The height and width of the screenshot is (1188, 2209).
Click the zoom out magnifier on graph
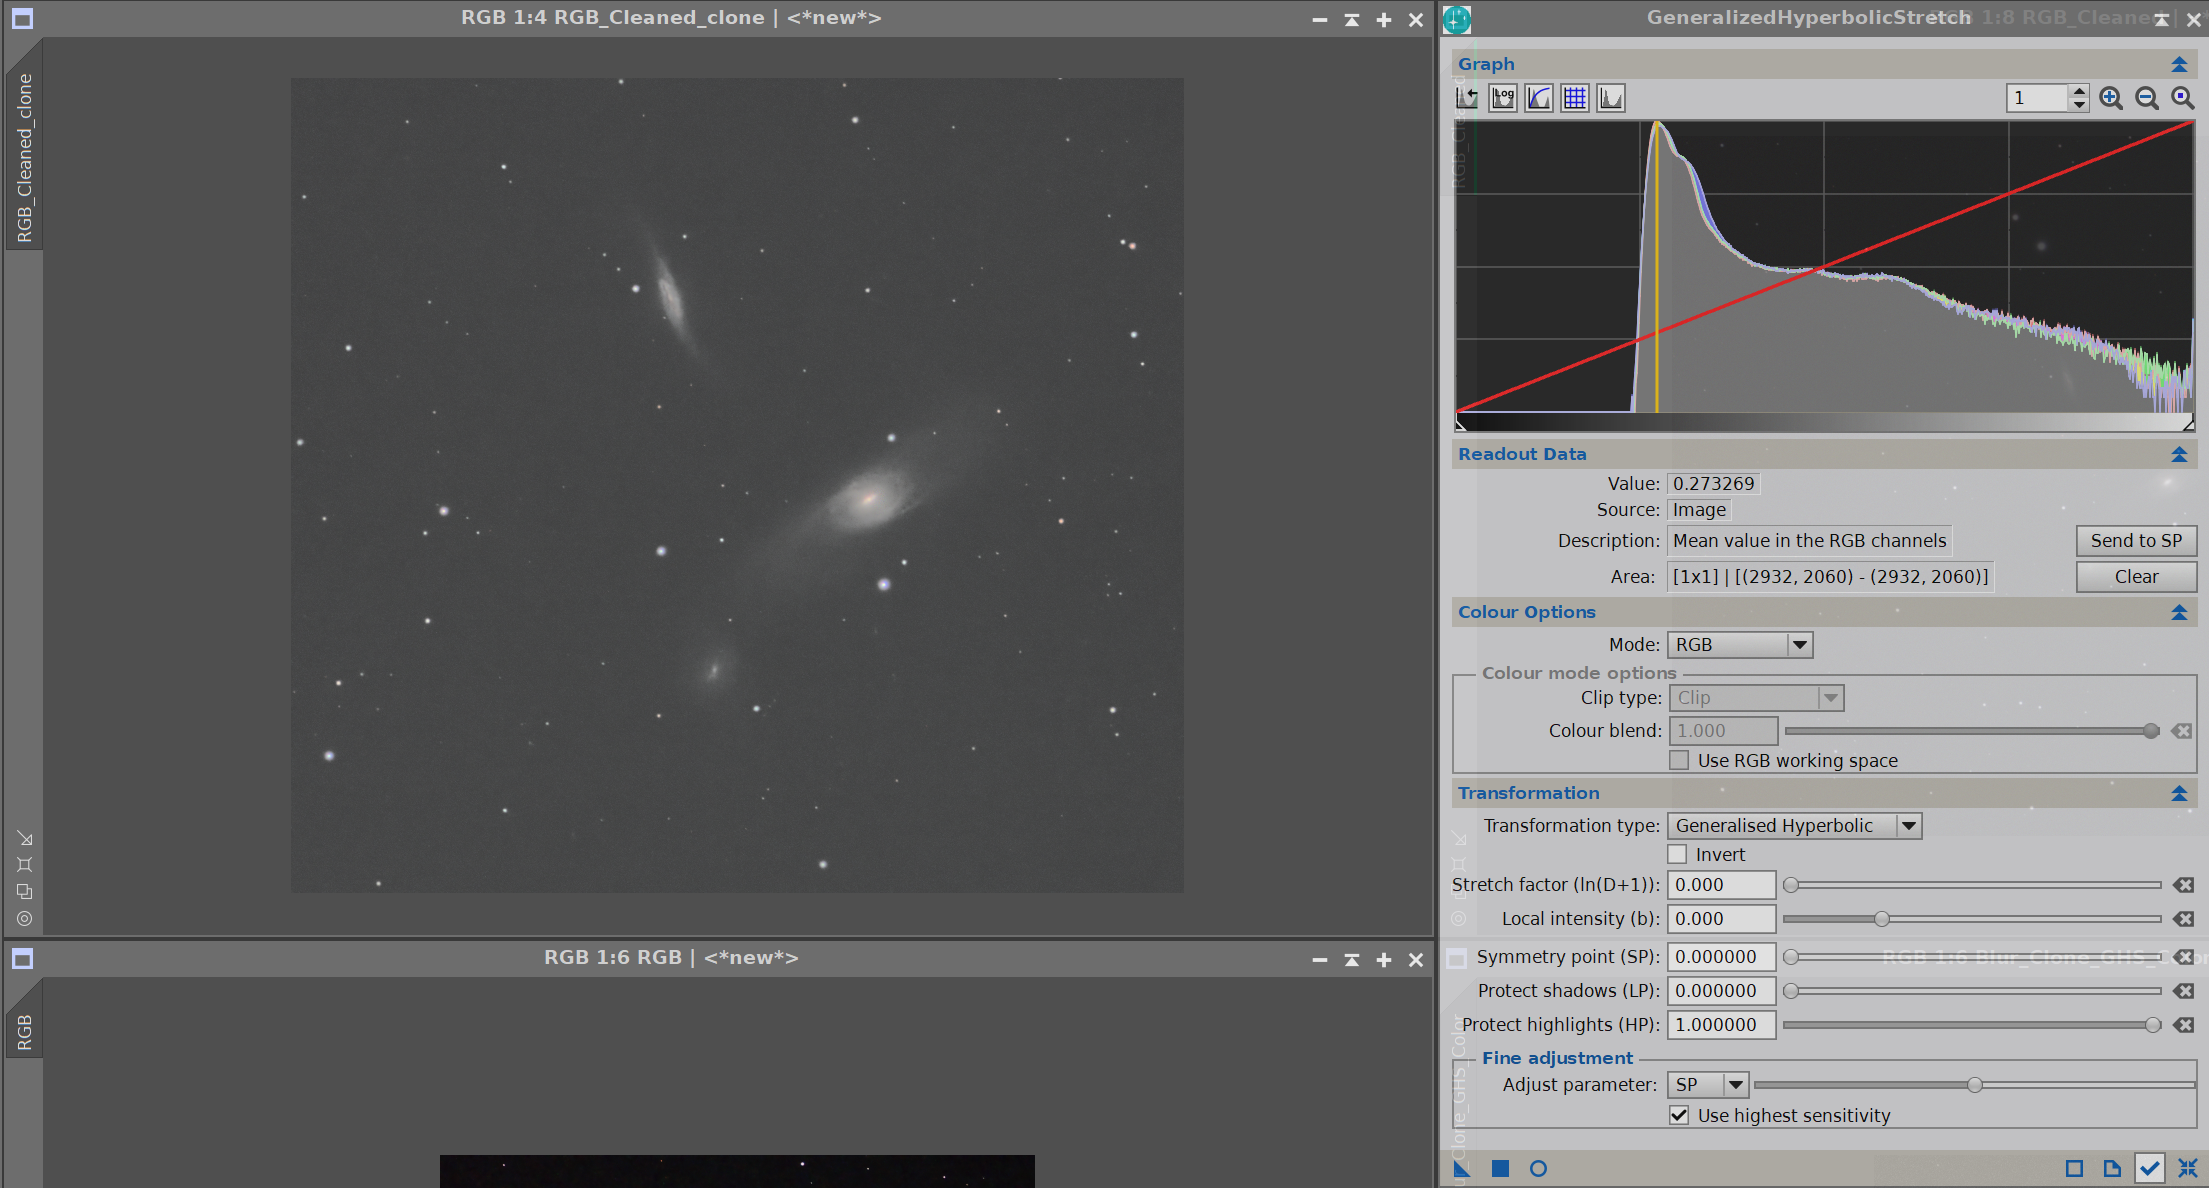tap(2147, 98)
